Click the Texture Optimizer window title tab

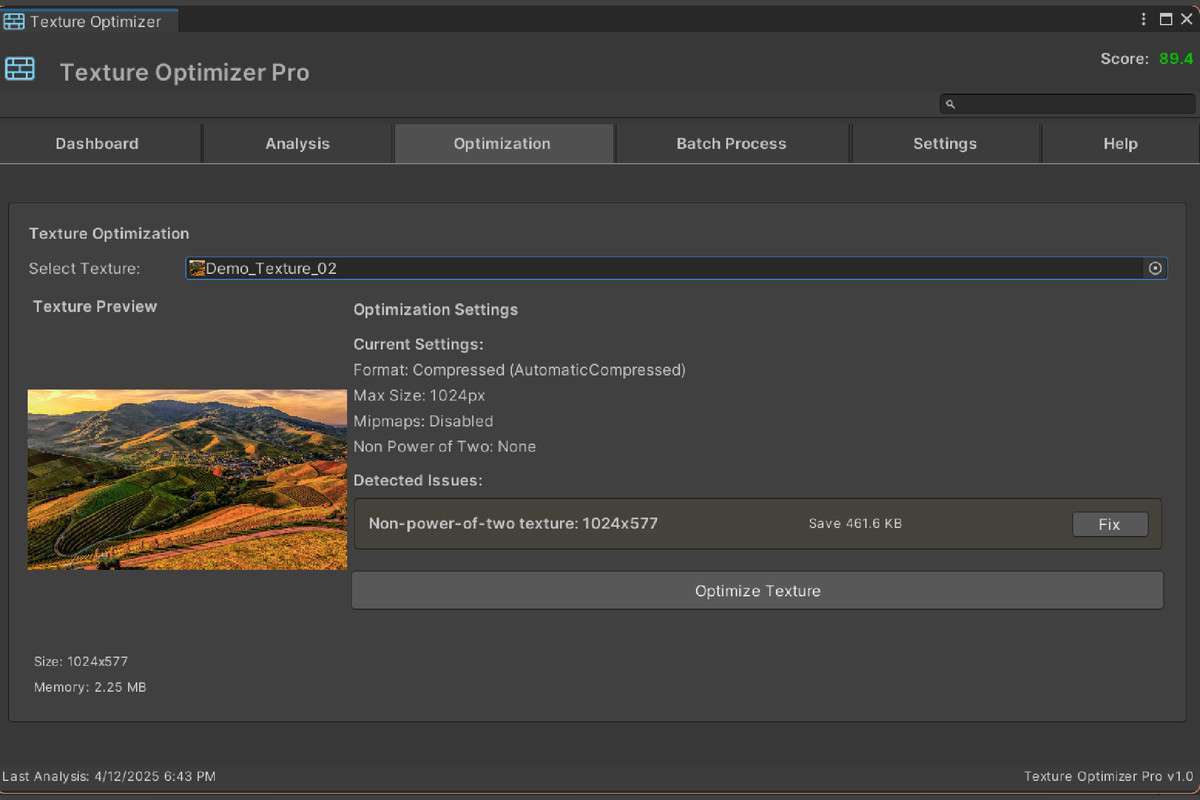89,21
